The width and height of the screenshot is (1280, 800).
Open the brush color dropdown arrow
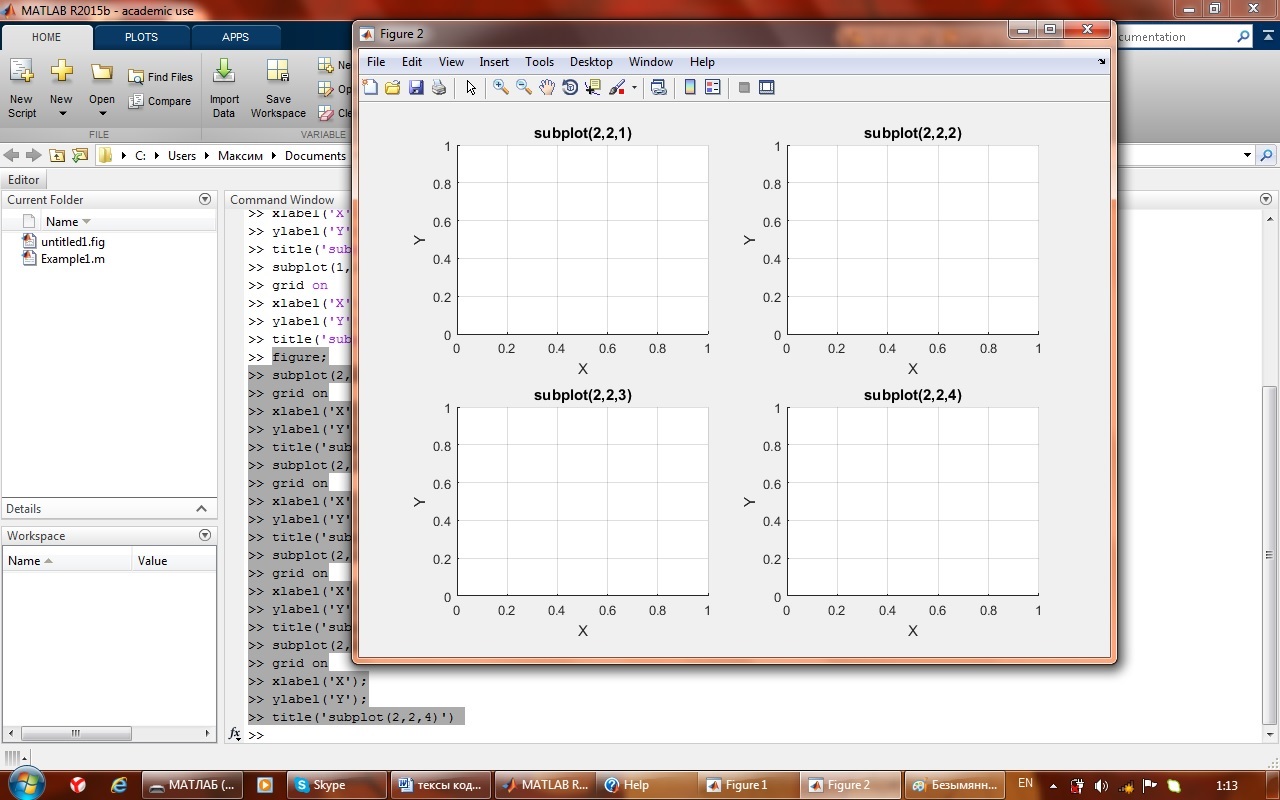click(634, 88)
